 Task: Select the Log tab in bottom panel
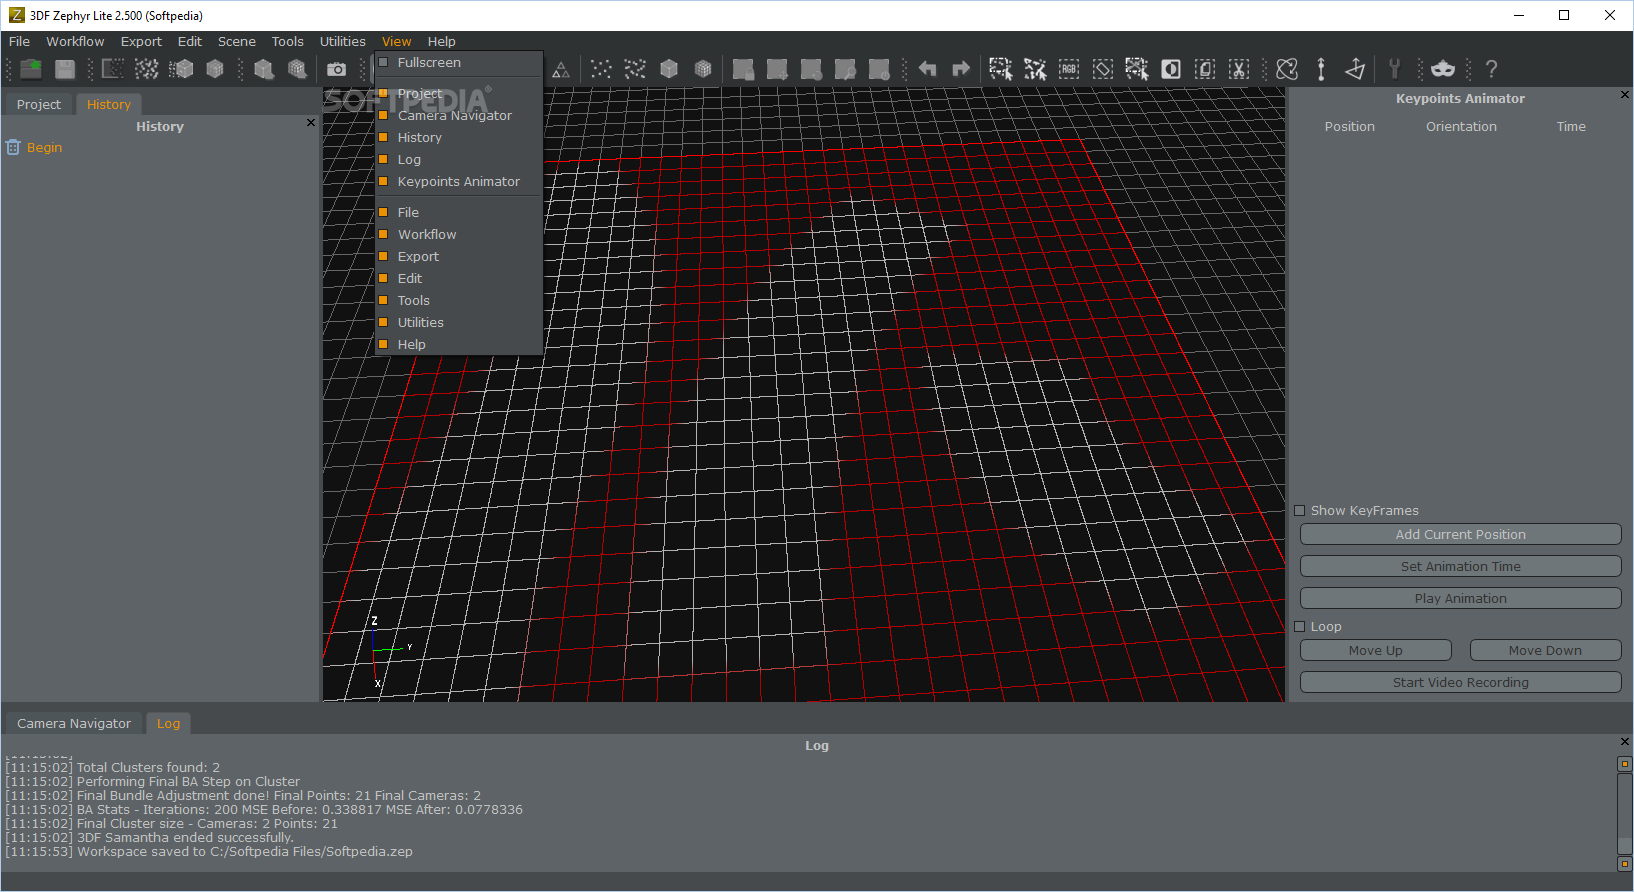pyautogui.click(x=168, y=723)
